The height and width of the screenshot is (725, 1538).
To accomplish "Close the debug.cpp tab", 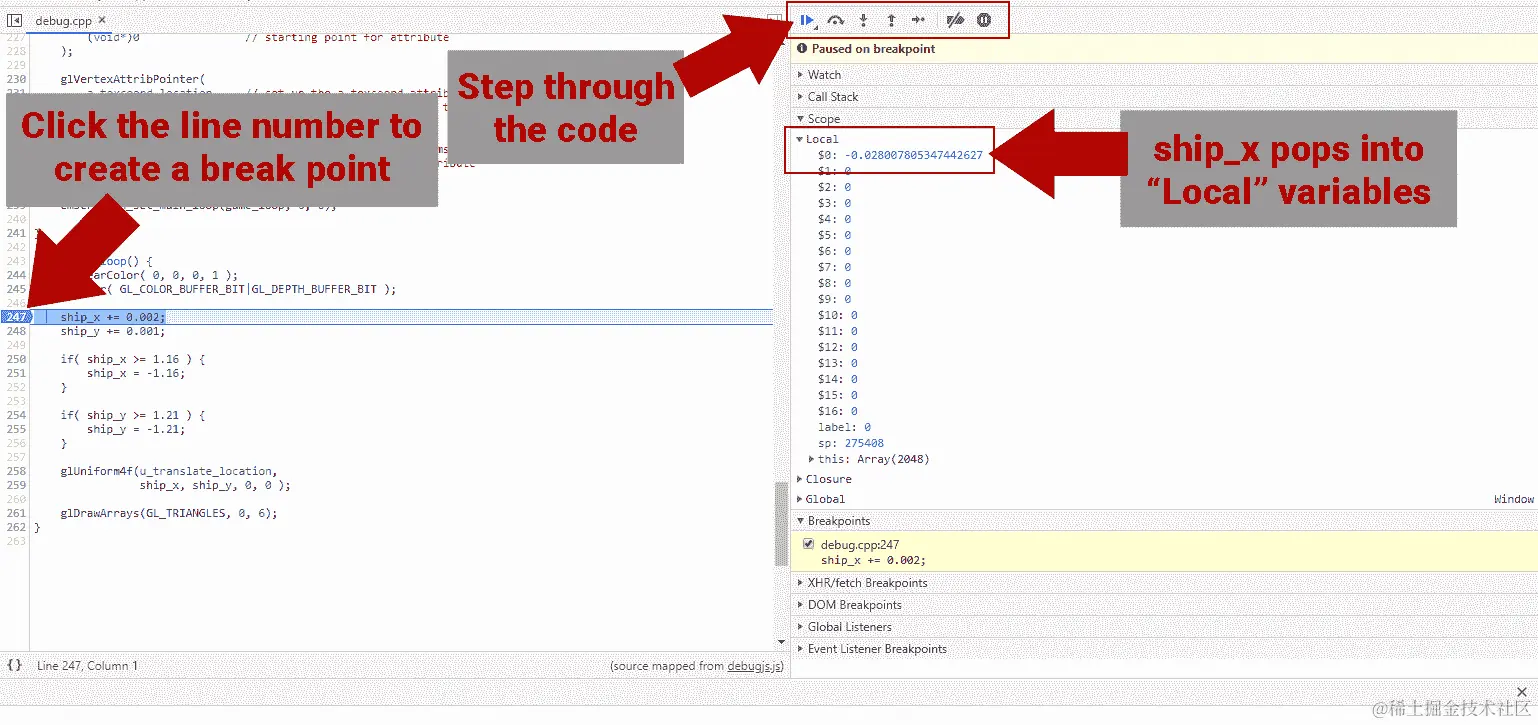I will 103,20.
